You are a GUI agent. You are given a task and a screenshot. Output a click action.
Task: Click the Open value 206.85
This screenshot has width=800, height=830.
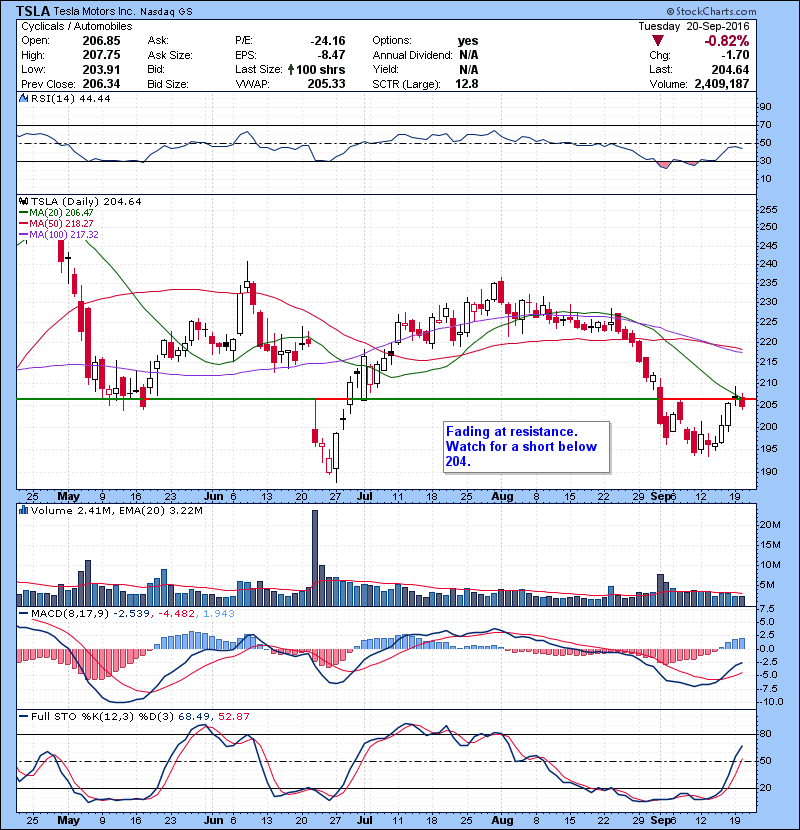point(101,41)
